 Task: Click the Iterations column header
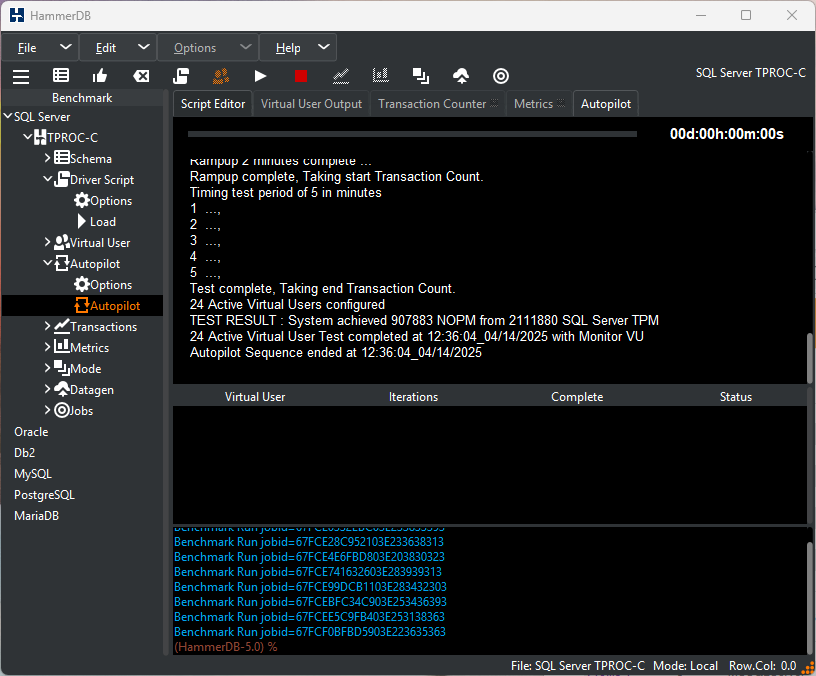413,397
